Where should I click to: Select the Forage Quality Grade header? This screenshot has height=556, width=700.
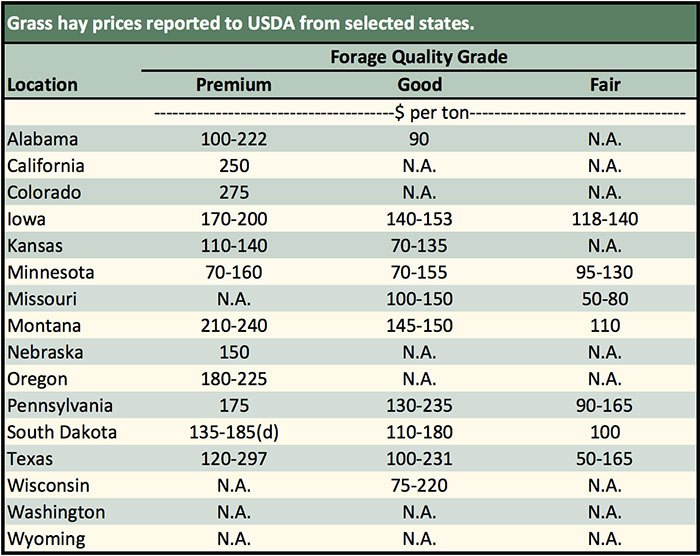(419, 57)
